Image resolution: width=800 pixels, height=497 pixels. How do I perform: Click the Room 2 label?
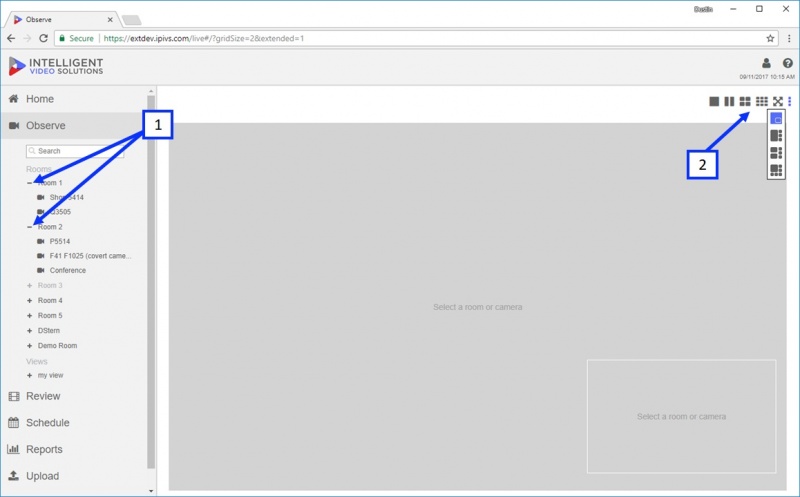point(50,227)
